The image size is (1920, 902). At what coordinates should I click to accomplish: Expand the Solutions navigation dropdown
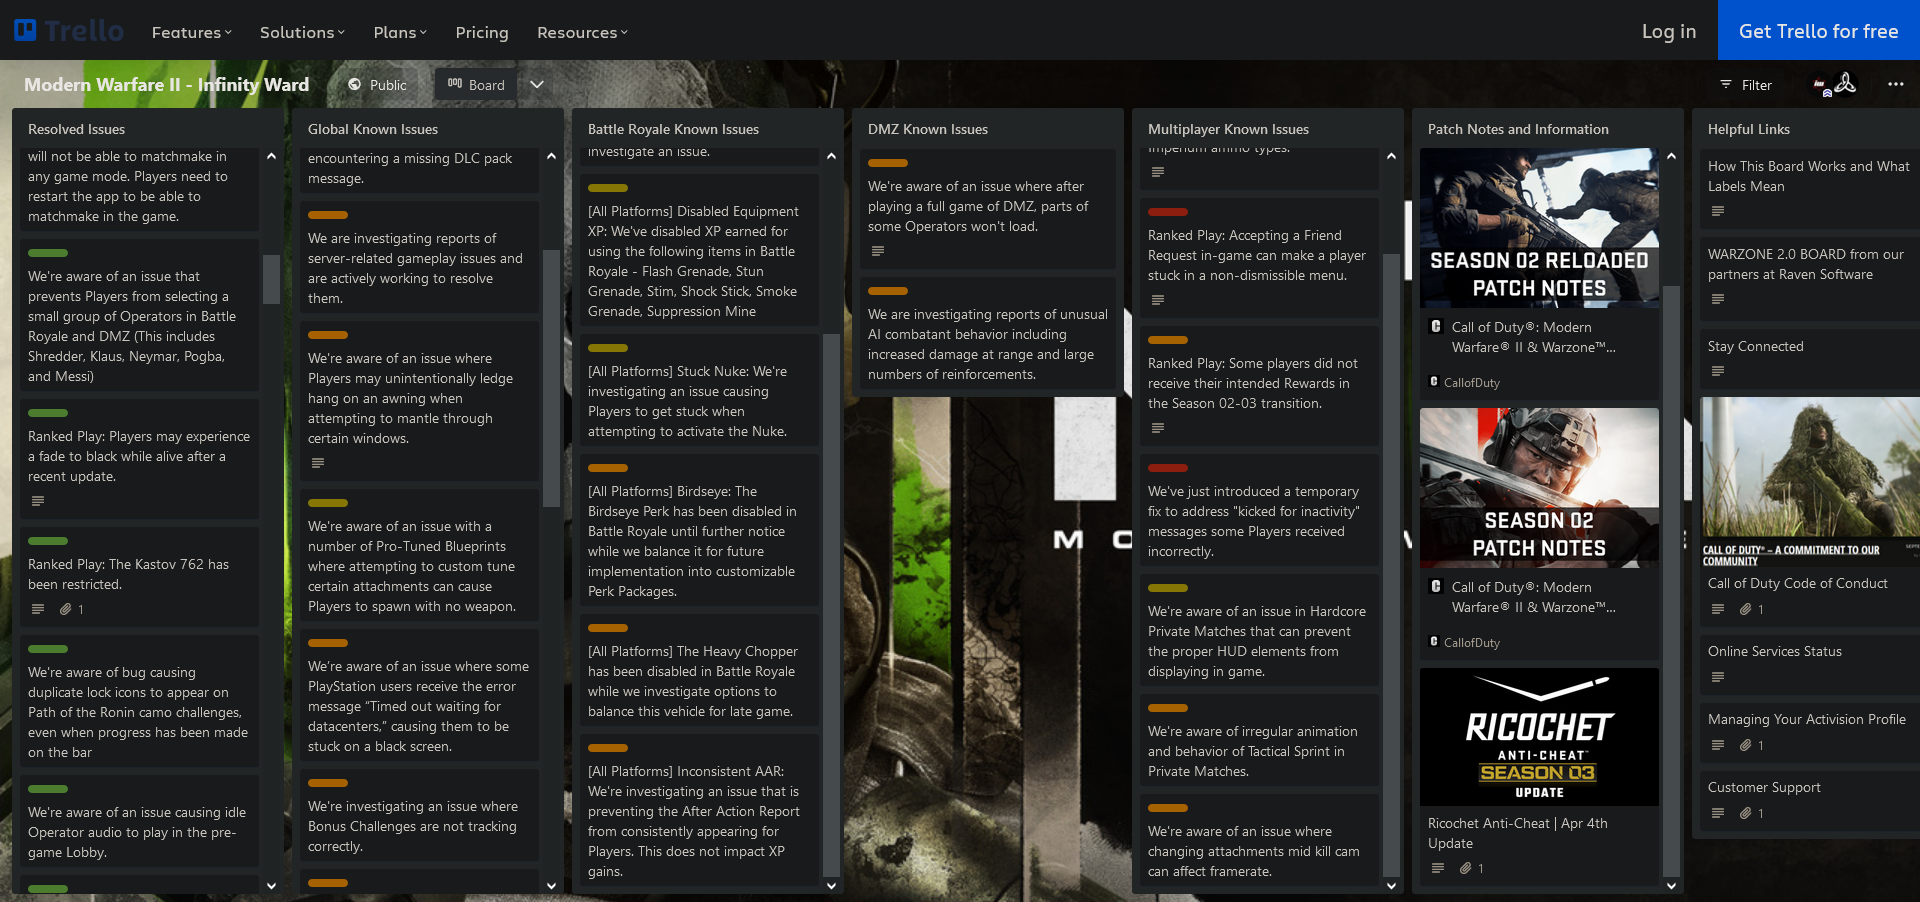[x=302, y=32]
